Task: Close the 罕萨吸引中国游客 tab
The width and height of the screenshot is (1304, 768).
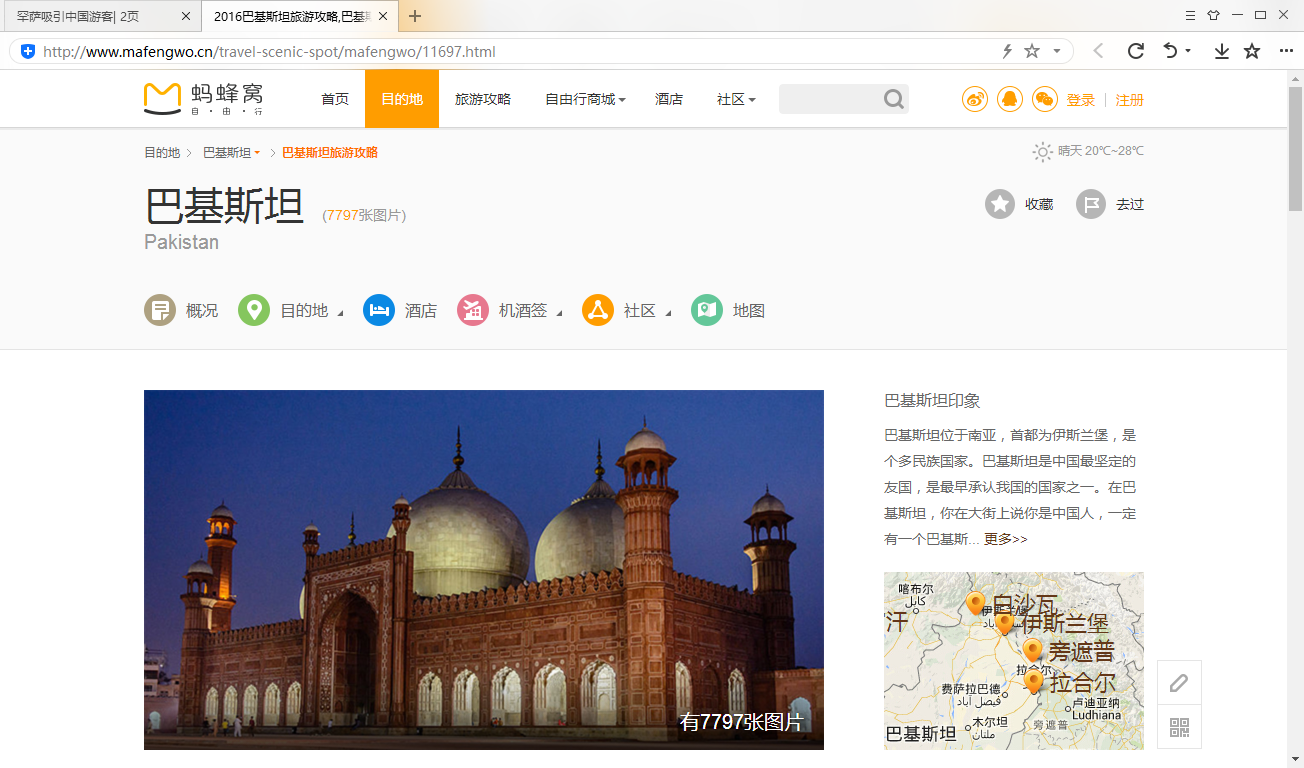Action: pos(186,16)
